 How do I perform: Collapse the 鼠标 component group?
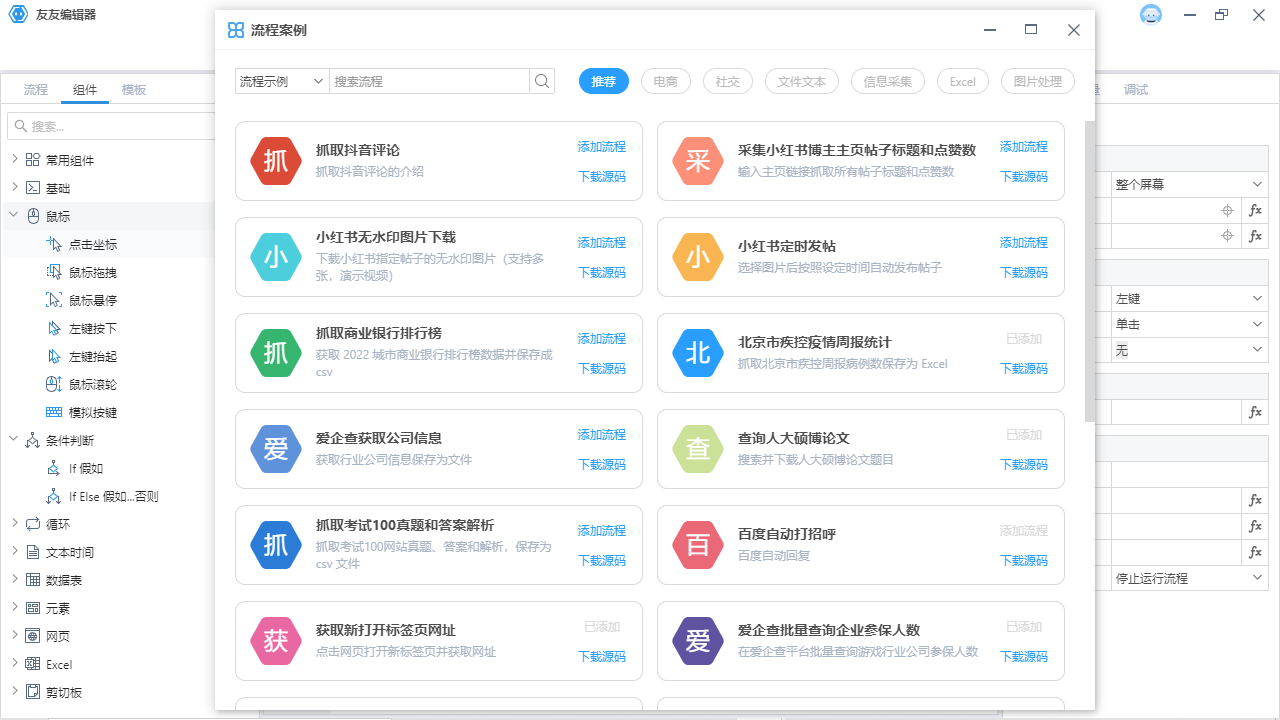pos(14,214)
